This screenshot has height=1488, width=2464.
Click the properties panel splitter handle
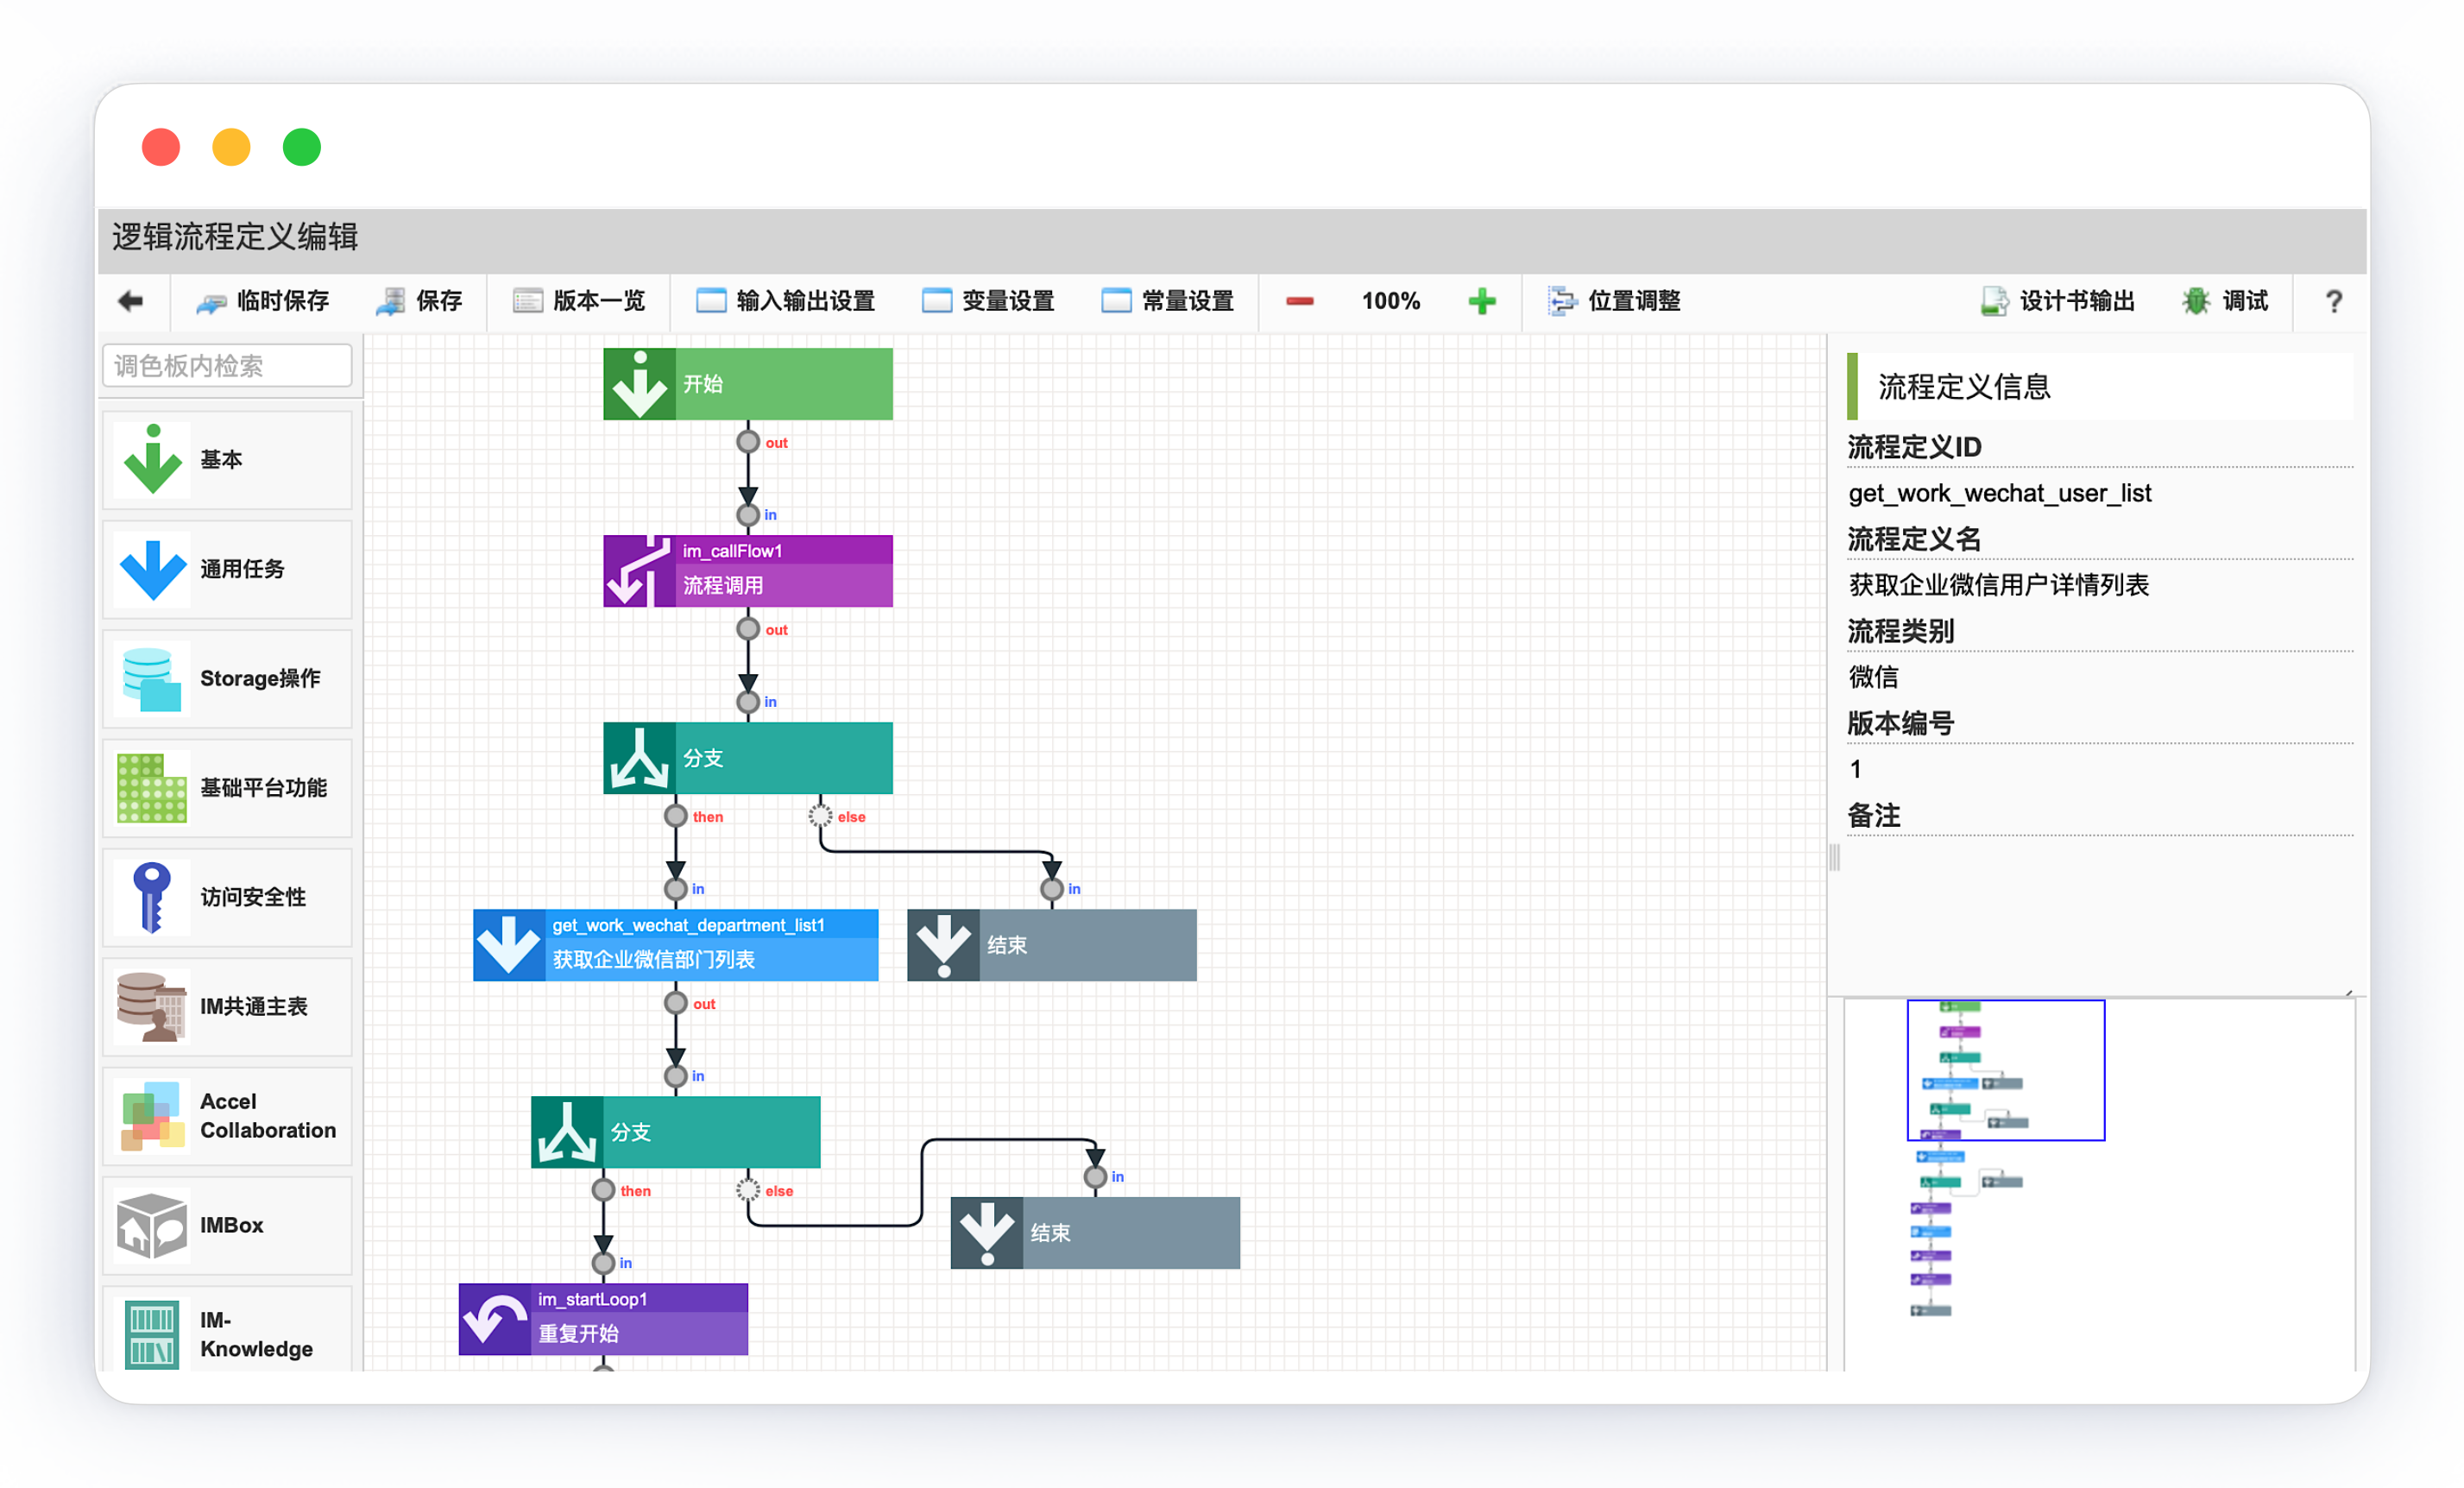click(x=1834, y=857)
